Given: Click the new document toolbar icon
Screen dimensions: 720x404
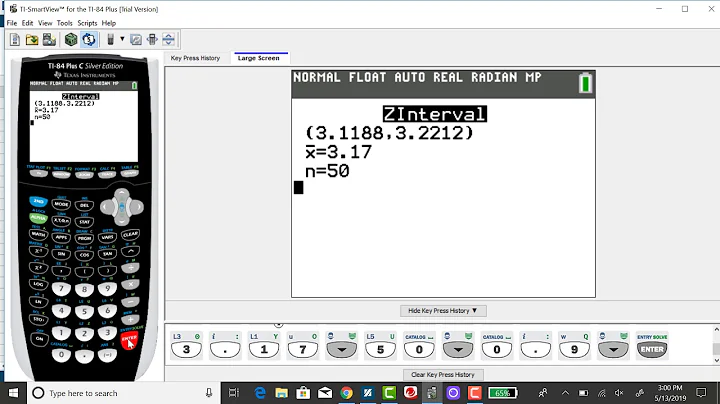Looking at the screenshot, I should pos(15,39).
